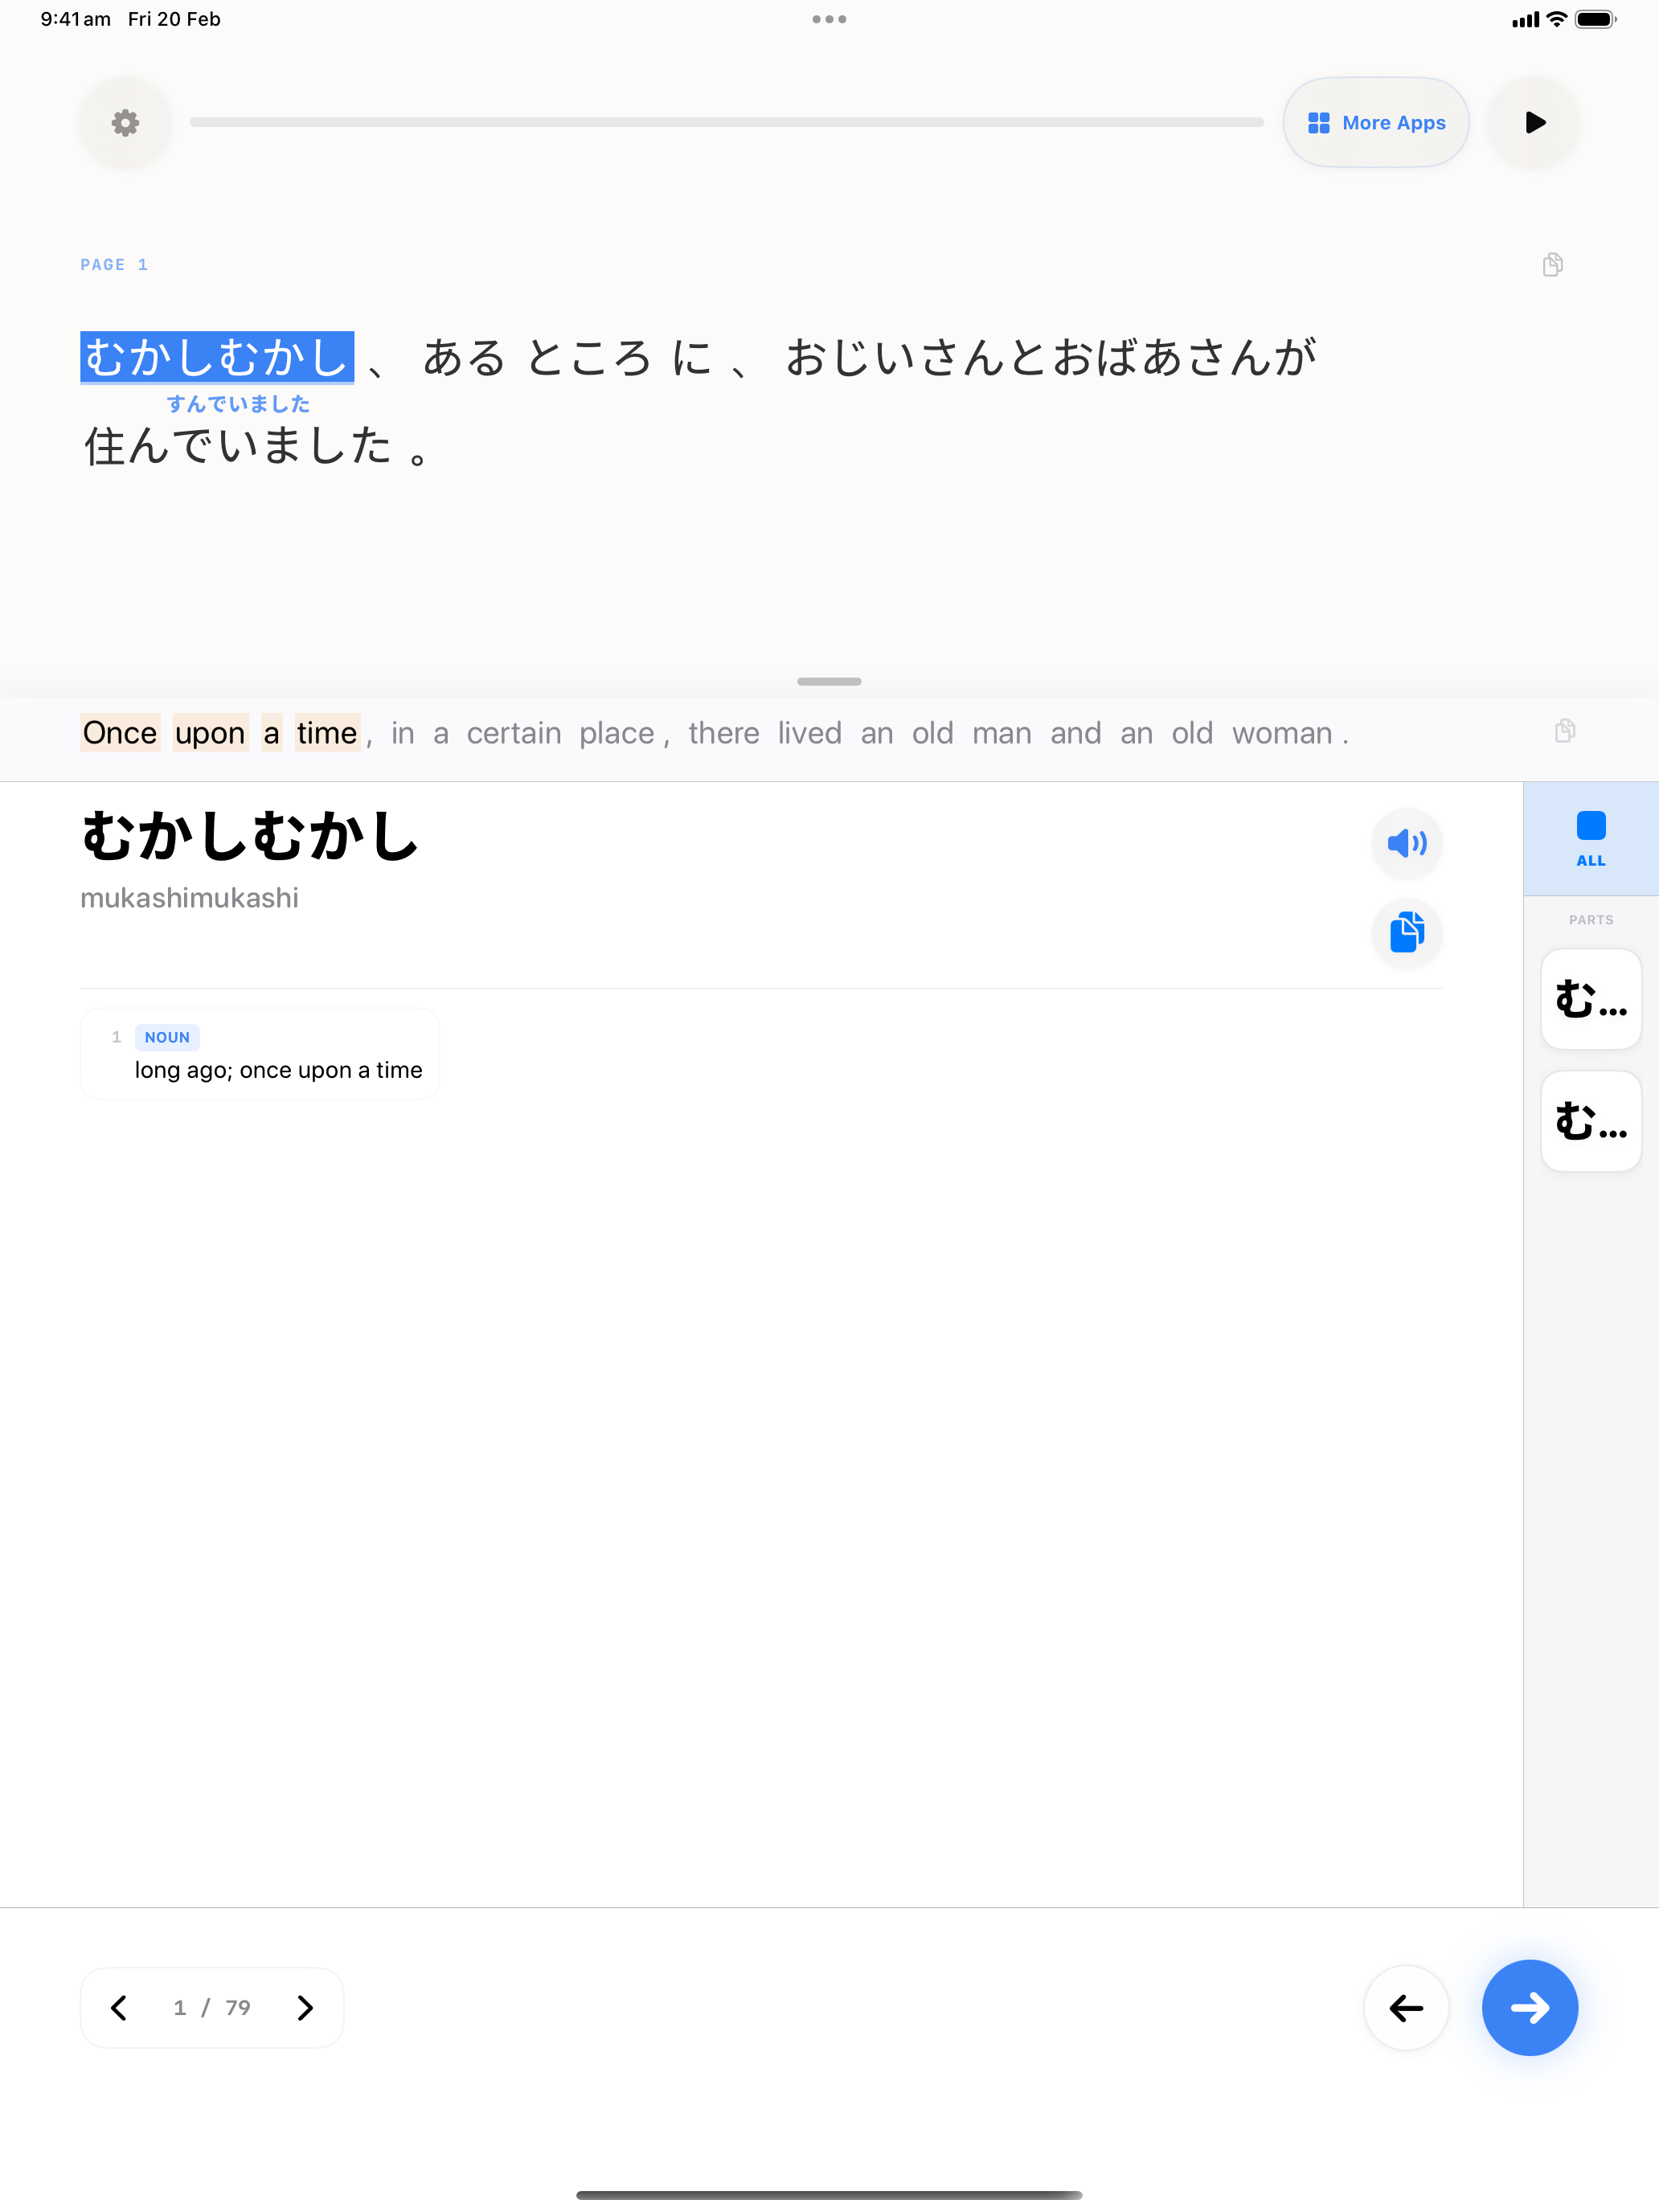Click the three-dot multitasking menu at the top
Screen dimensions: 1659x2212
(x=829, y=19)
